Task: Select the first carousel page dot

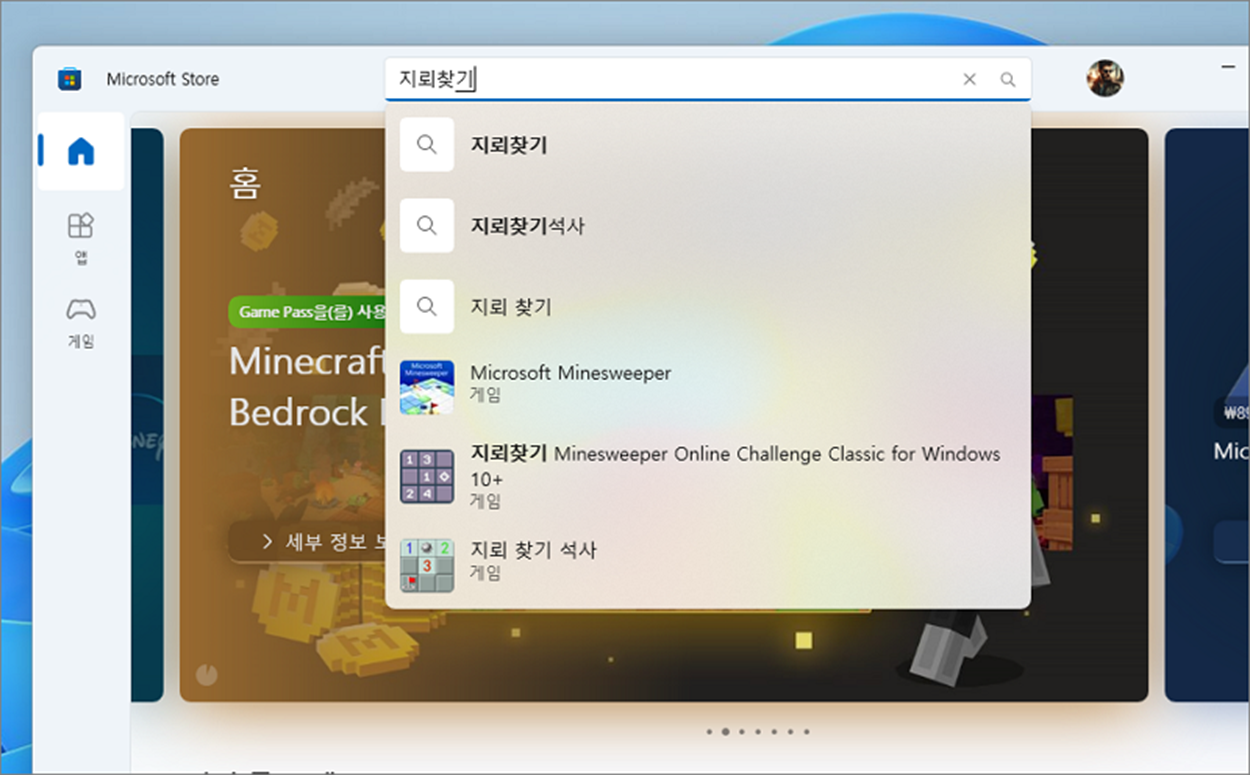Action: click(709, 732)
